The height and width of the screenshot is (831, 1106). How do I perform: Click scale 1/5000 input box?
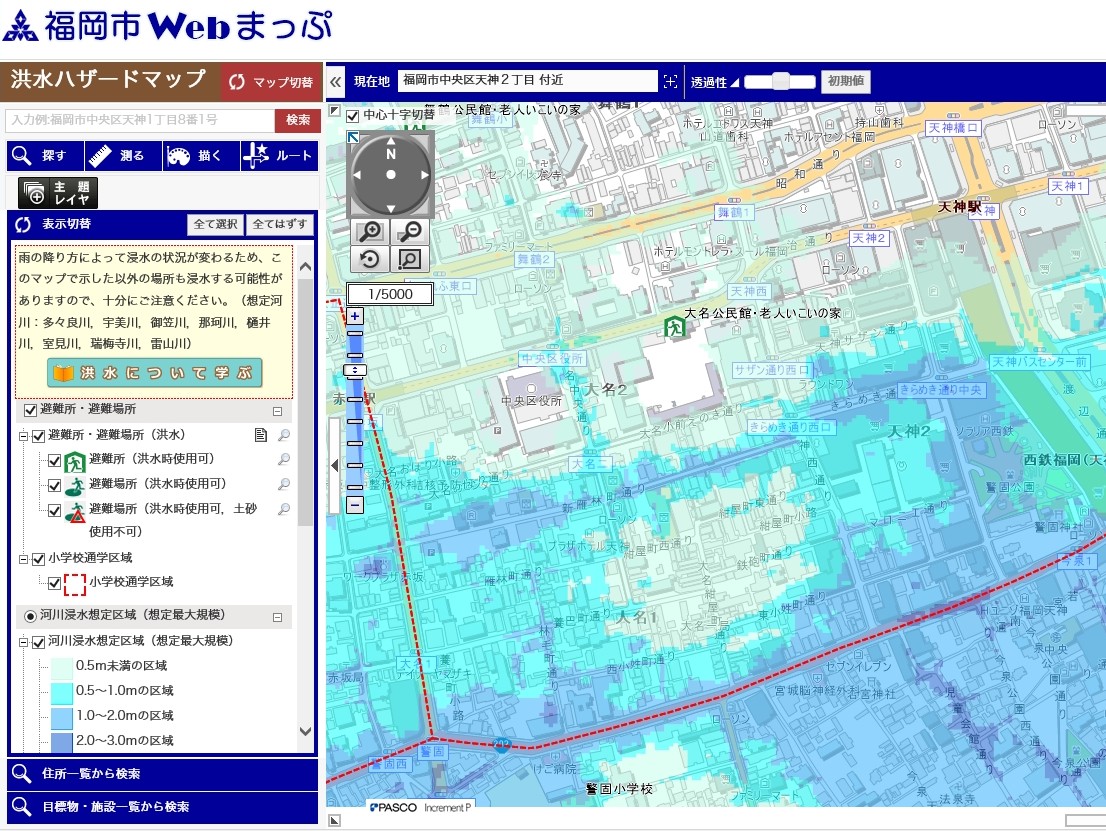[390, 294]
